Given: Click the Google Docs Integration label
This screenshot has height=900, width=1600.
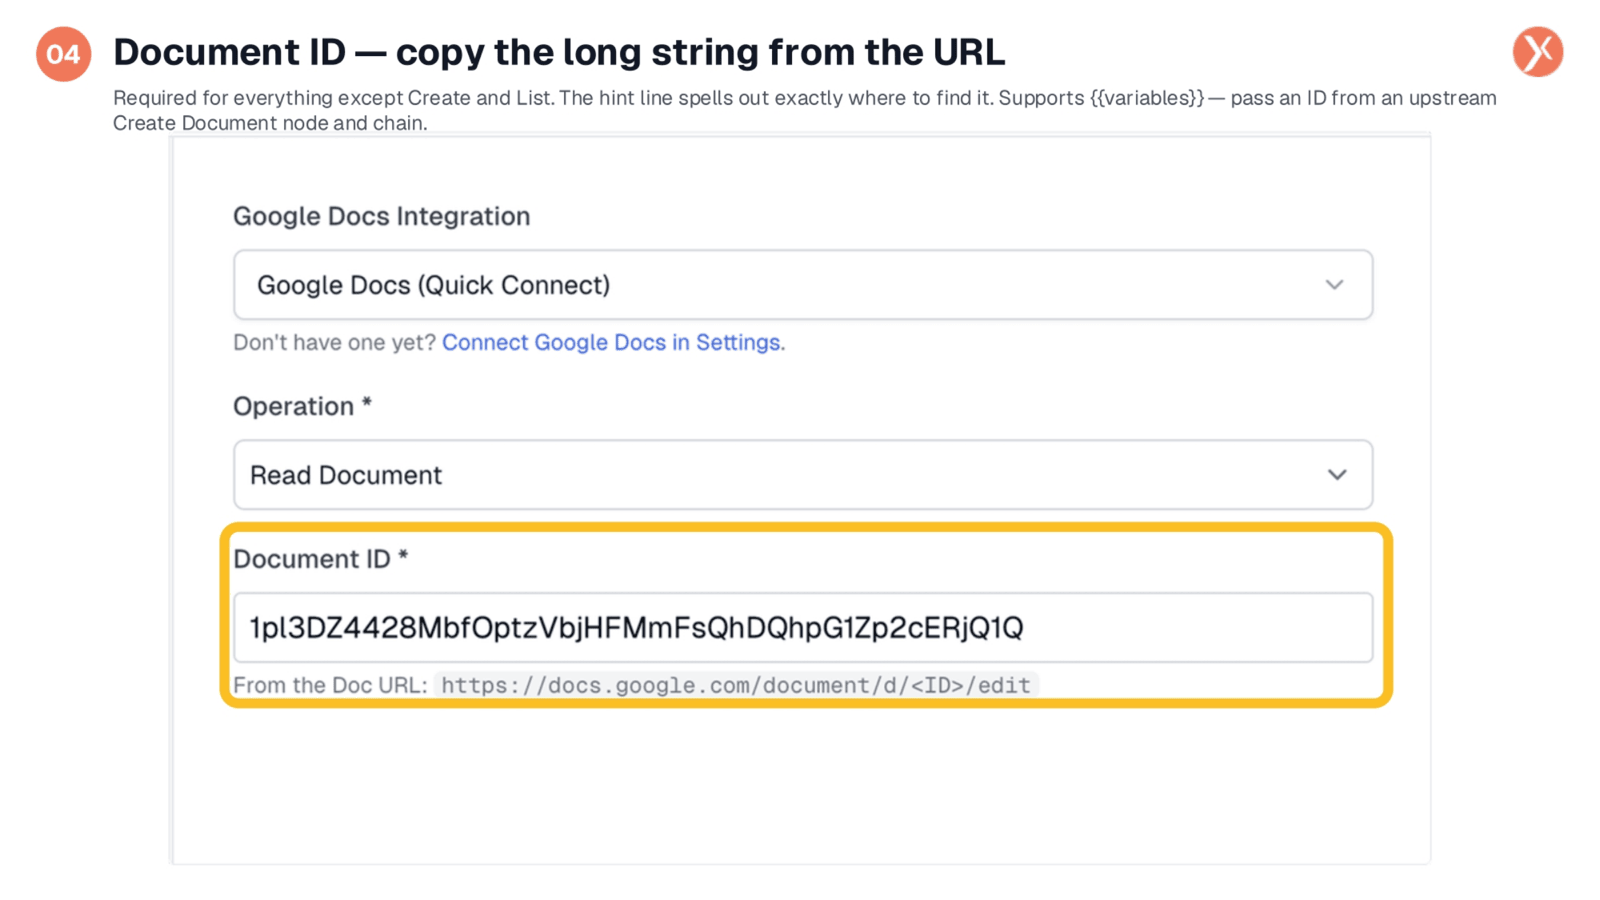Looking at the screenshot, I should point(382,216).
